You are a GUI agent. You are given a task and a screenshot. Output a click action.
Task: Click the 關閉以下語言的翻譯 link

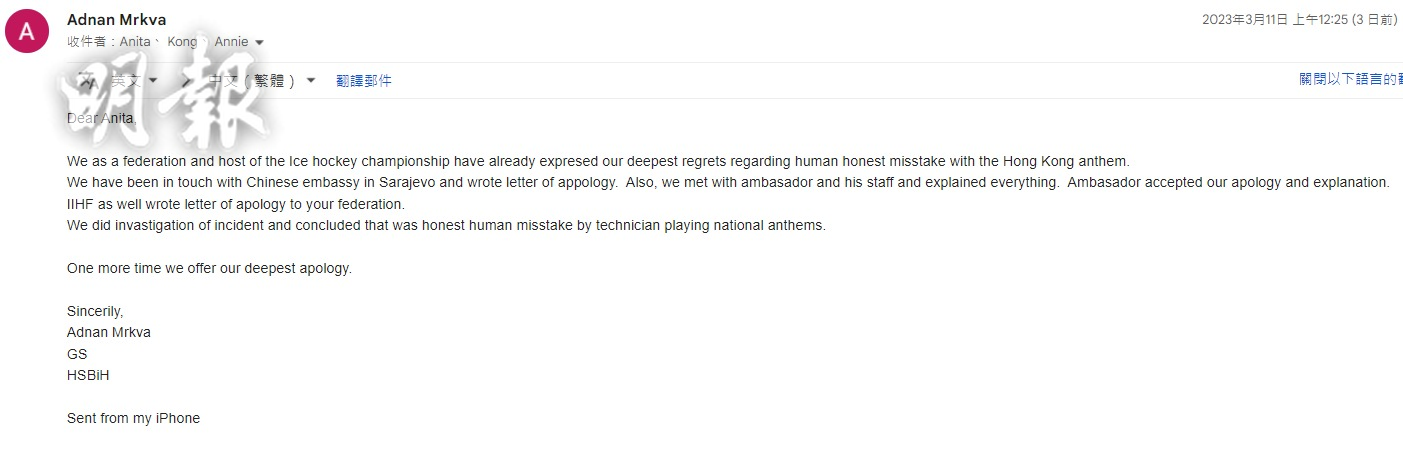(1350, 80)
